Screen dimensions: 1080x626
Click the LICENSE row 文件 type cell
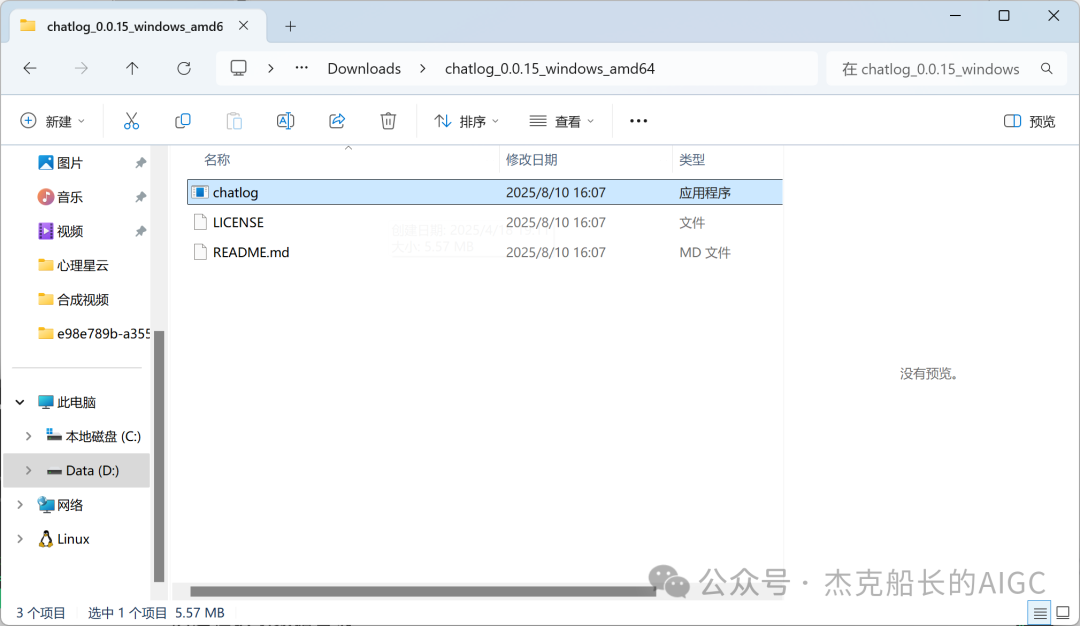(x=692, y=222)
